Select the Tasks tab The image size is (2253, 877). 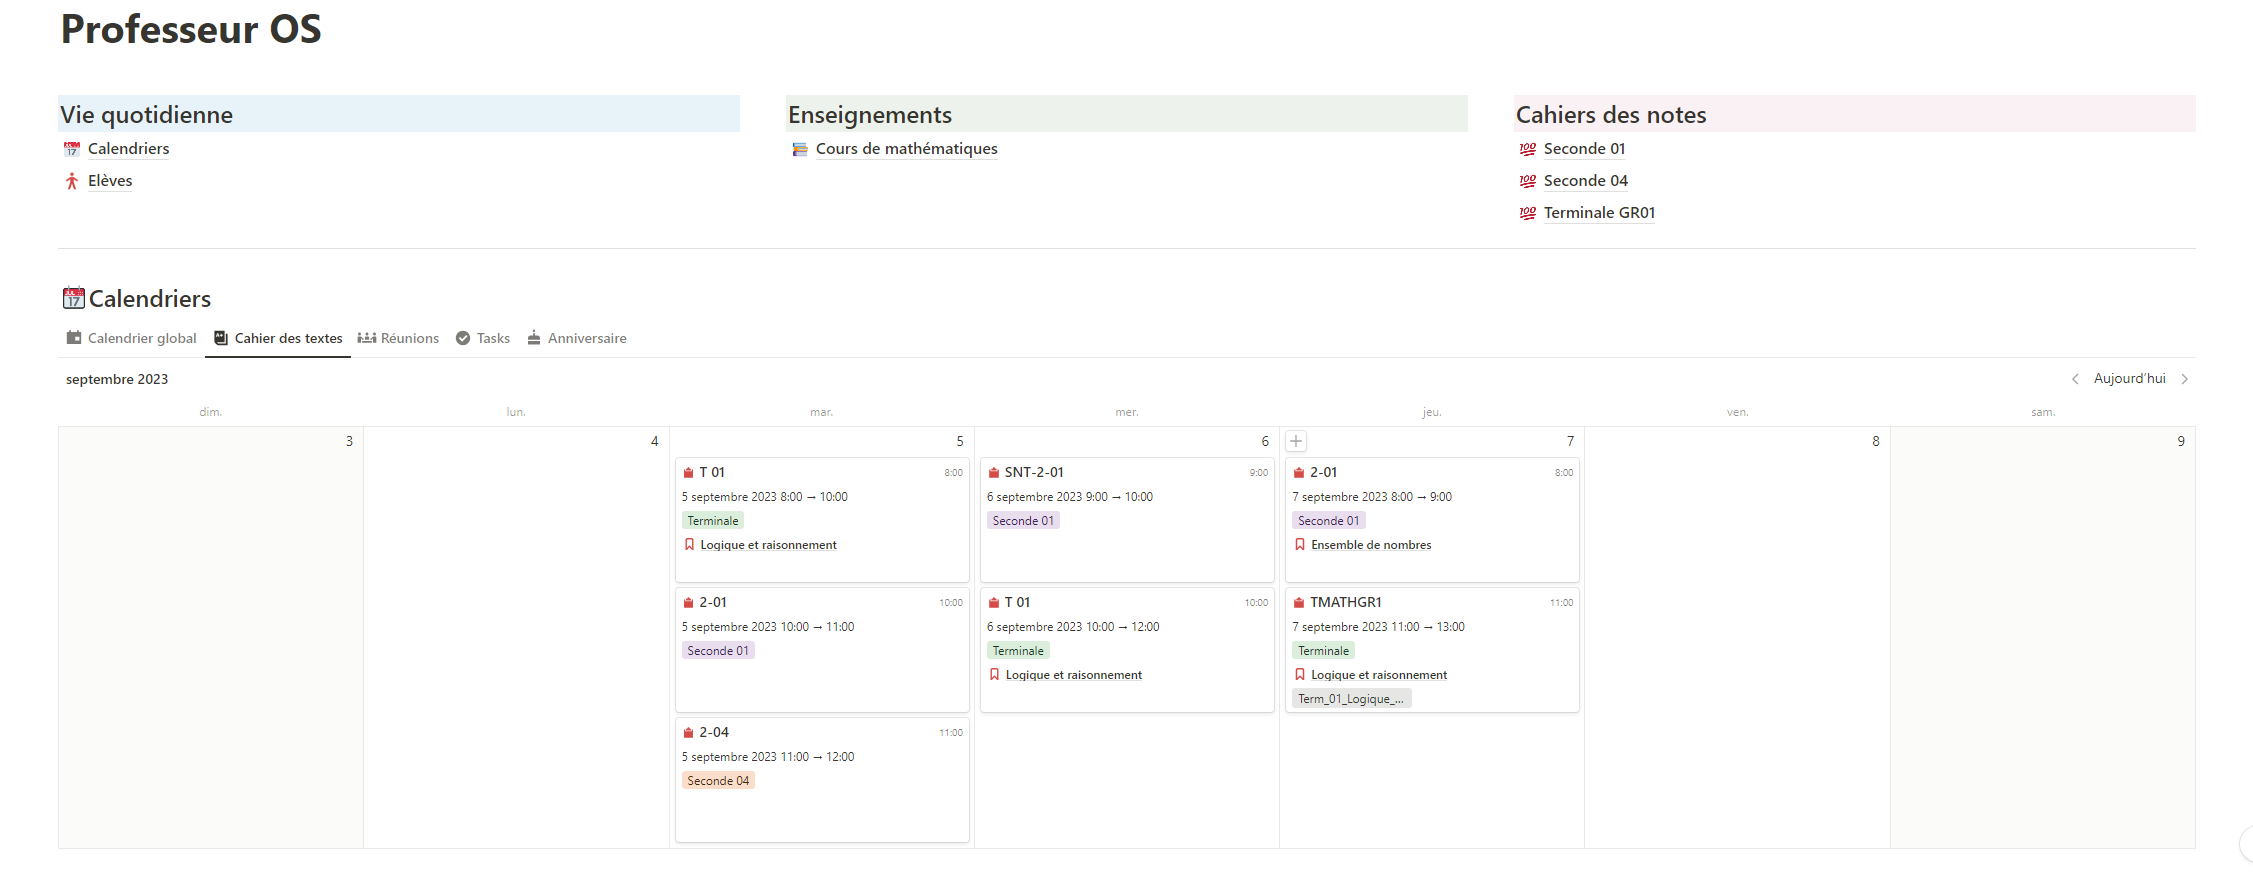point(483,338)
